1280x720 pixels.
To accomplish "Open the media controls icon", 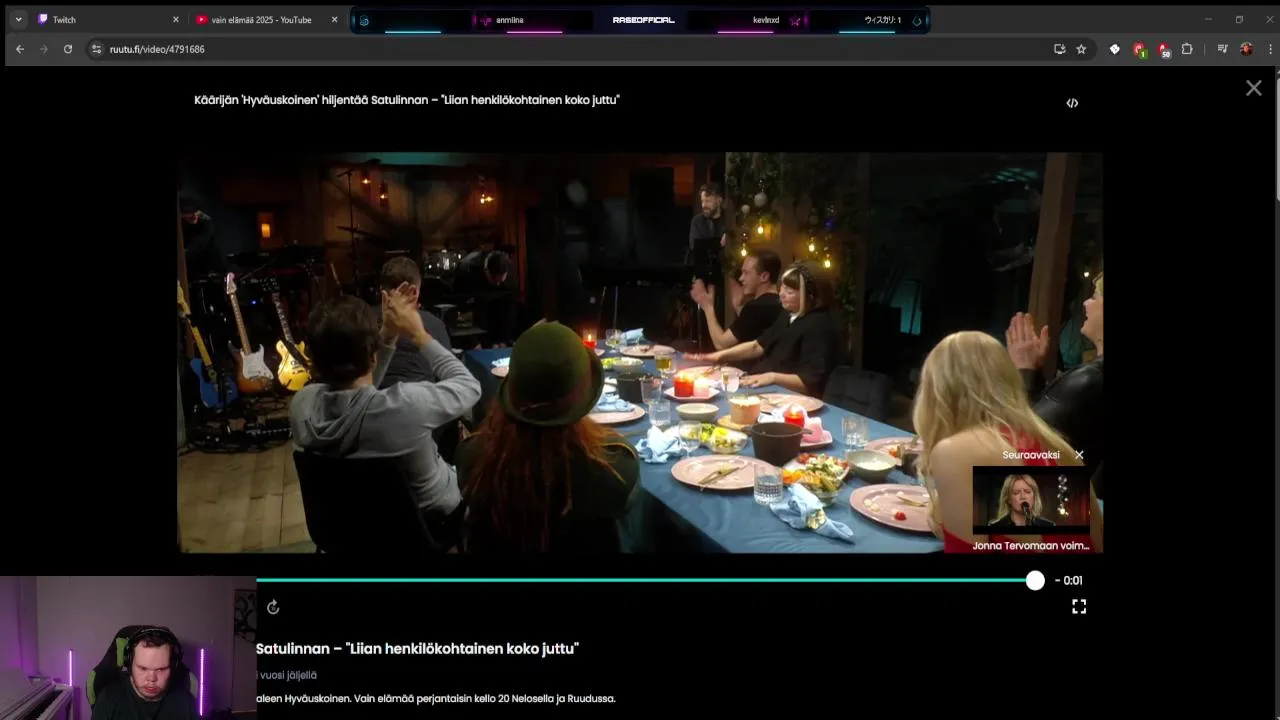I will tap(1222, 49).
